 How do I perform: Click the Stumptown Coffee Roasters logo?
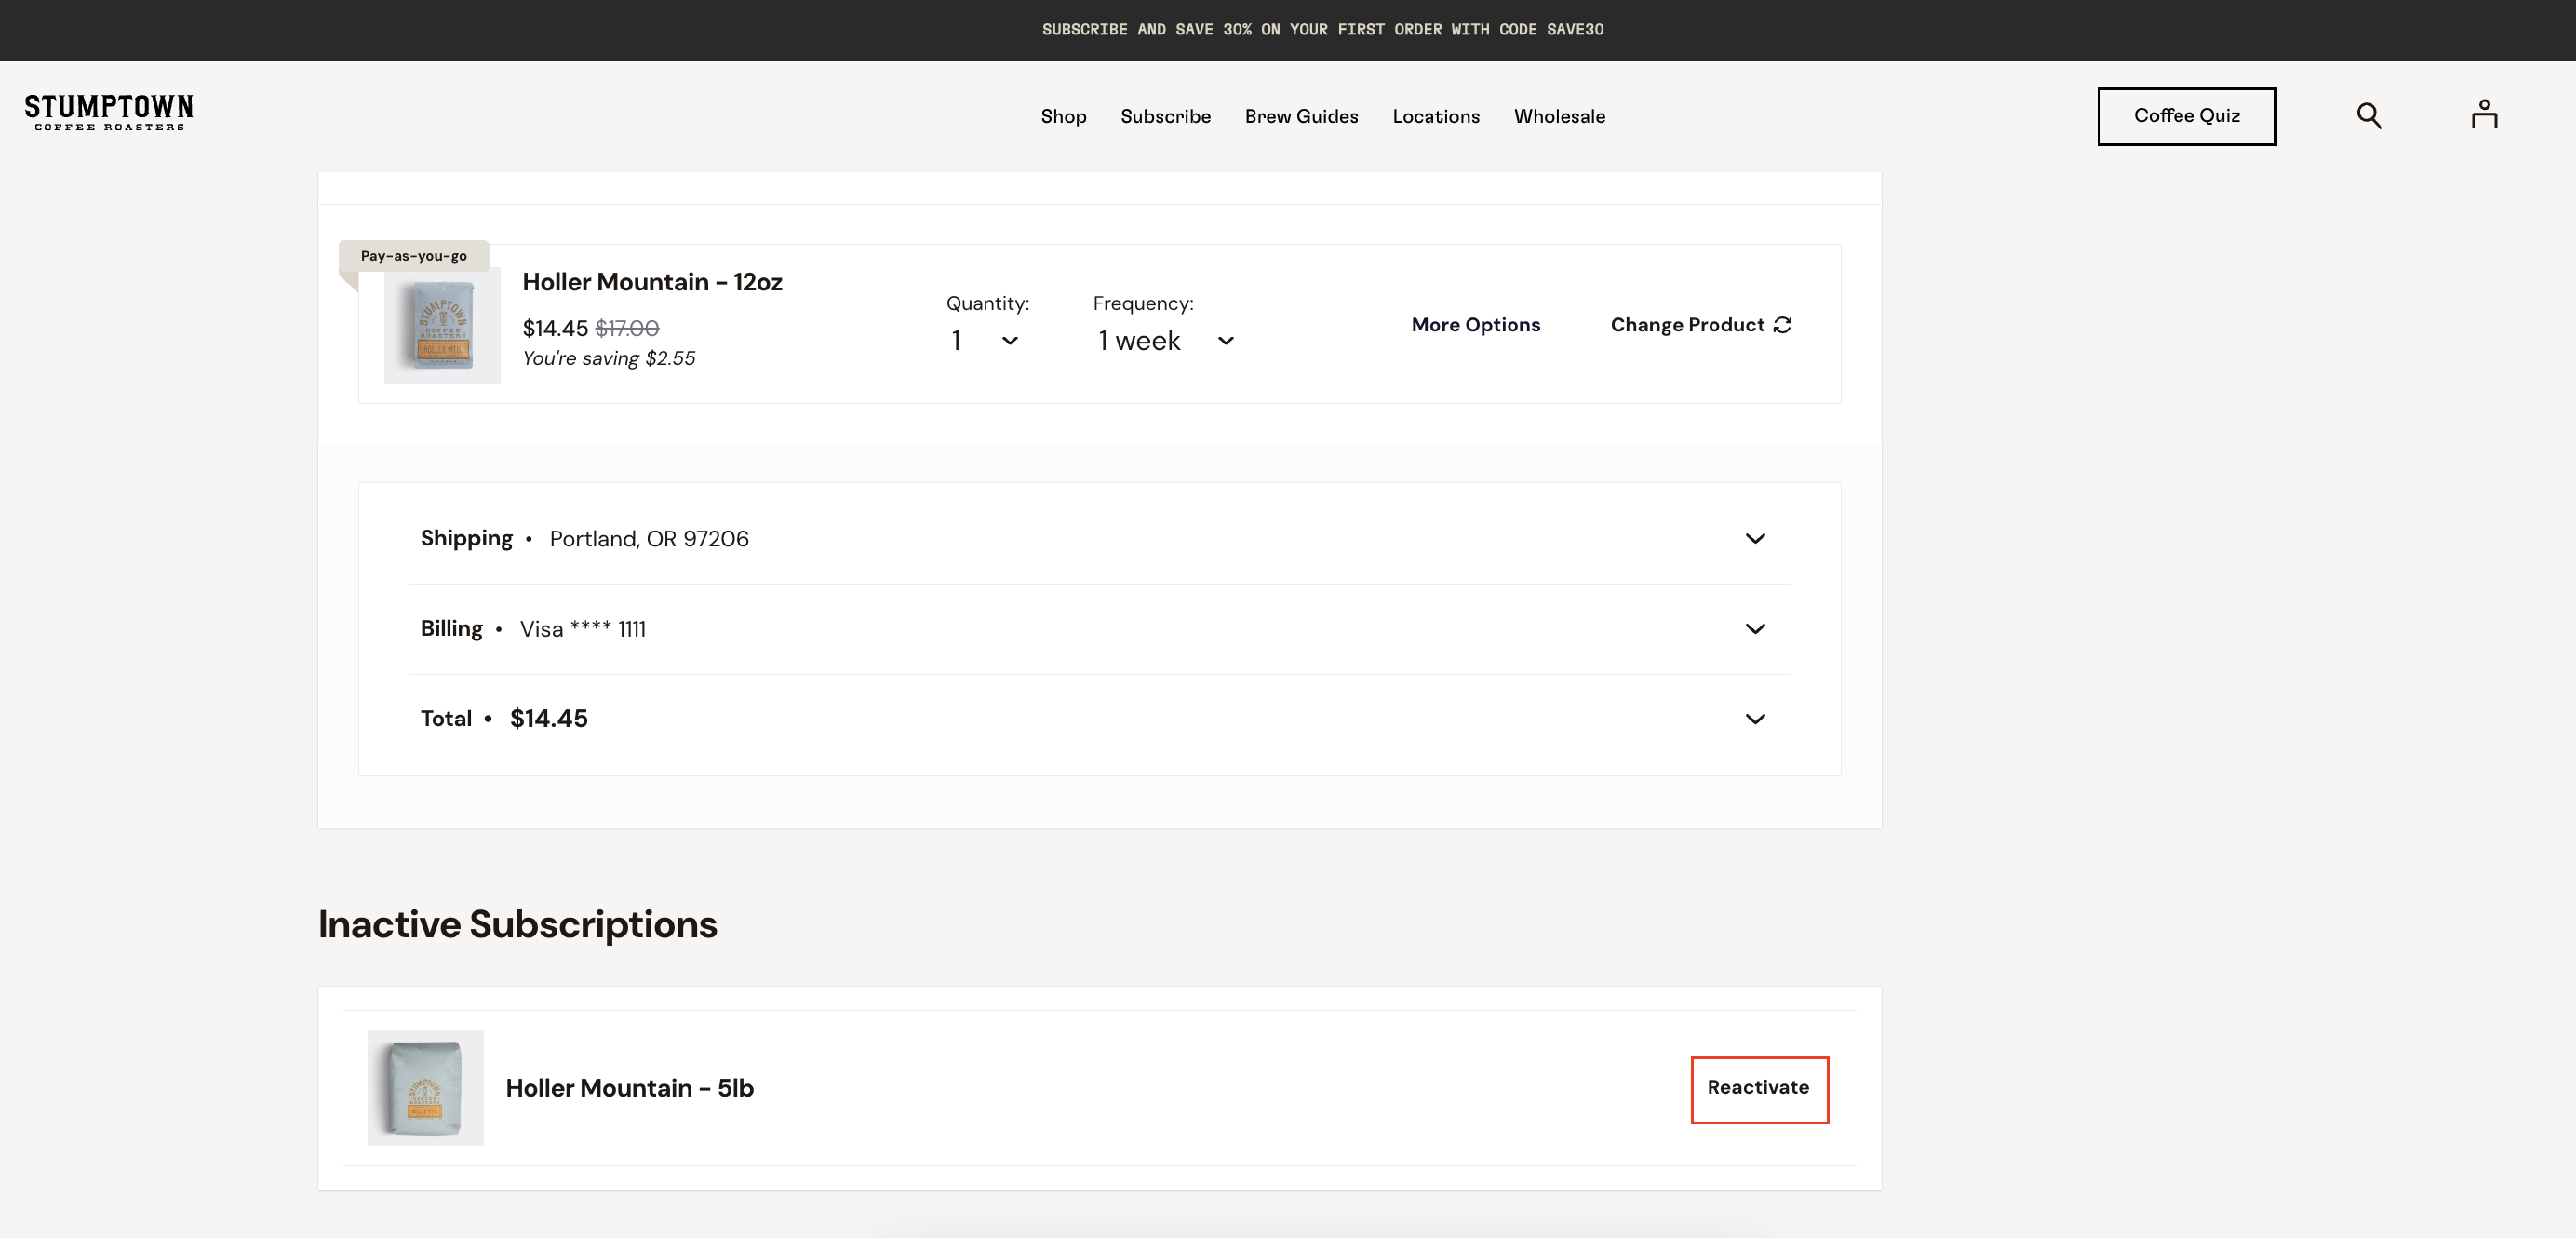pos(109,113)
